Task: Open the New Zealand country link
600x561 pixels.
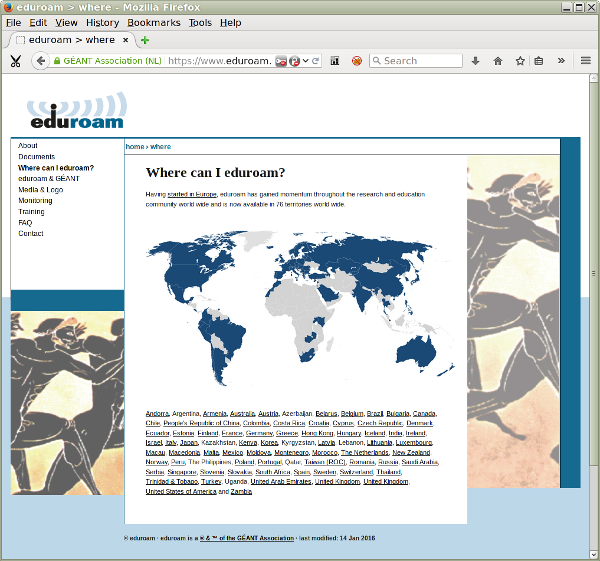Action: click(x=411, y=453)
